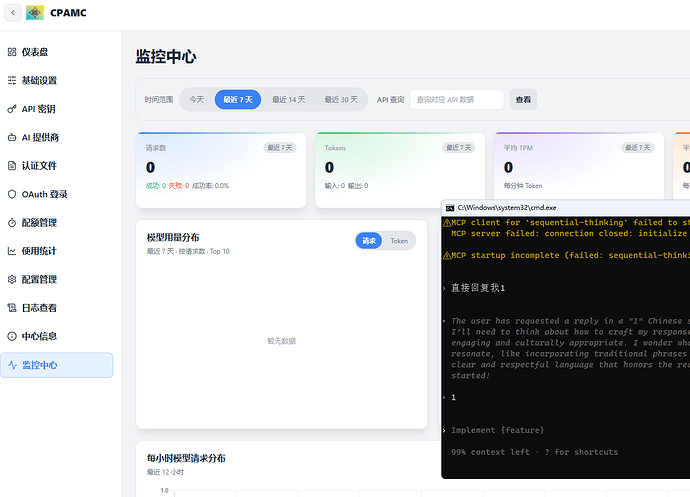The height and width of the screenshot is (497, 690).
Task: Click the back chevron button beside CPAMC
Action: pyautogui.click(x=13, y=12)
